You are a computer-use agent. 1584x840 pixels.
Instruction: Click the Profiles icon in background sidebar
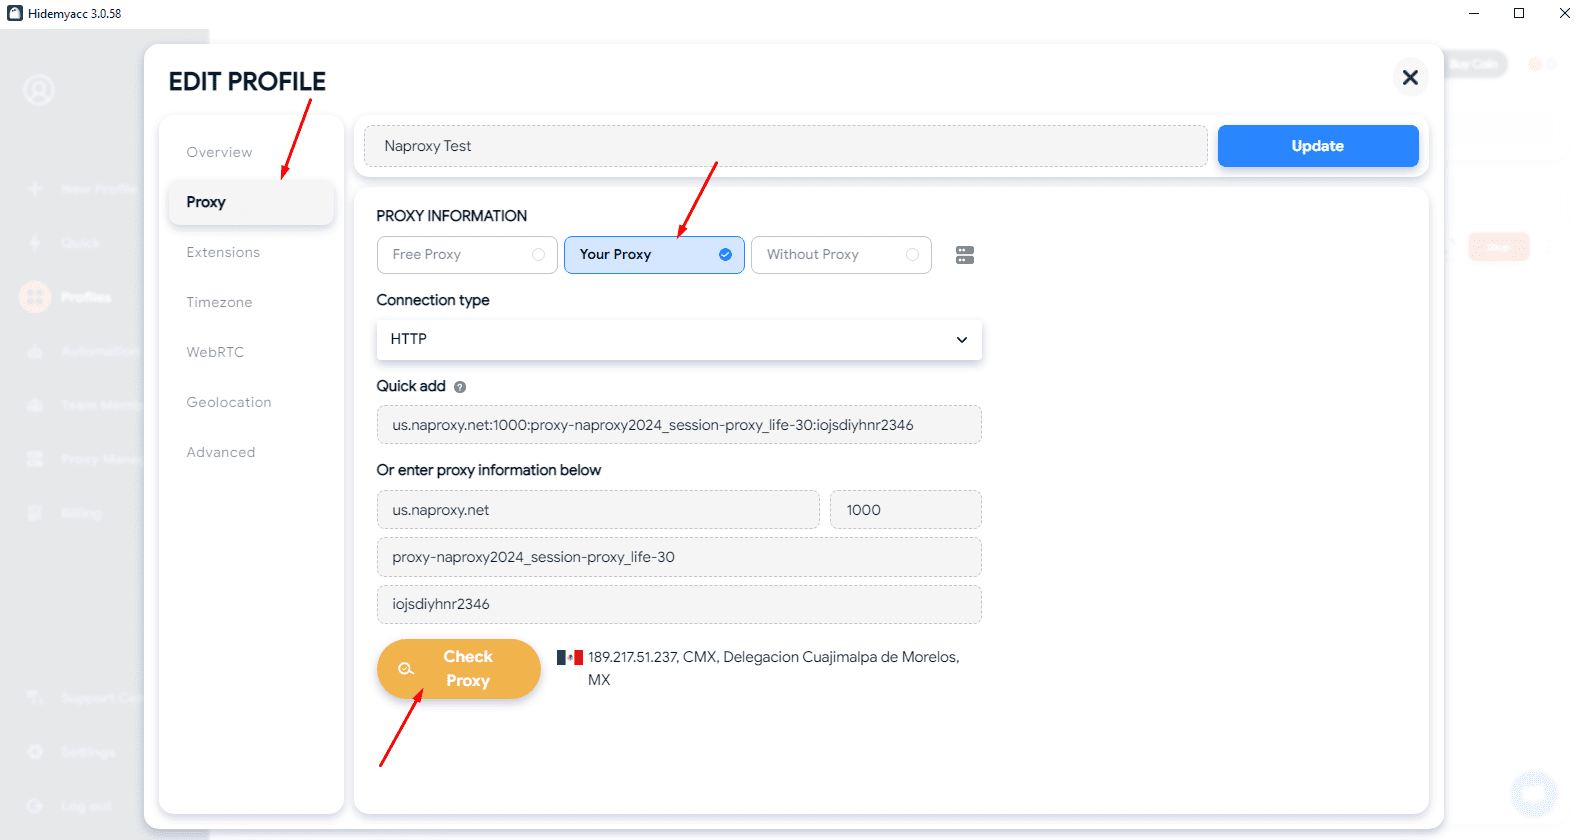[x=35, y=297]
